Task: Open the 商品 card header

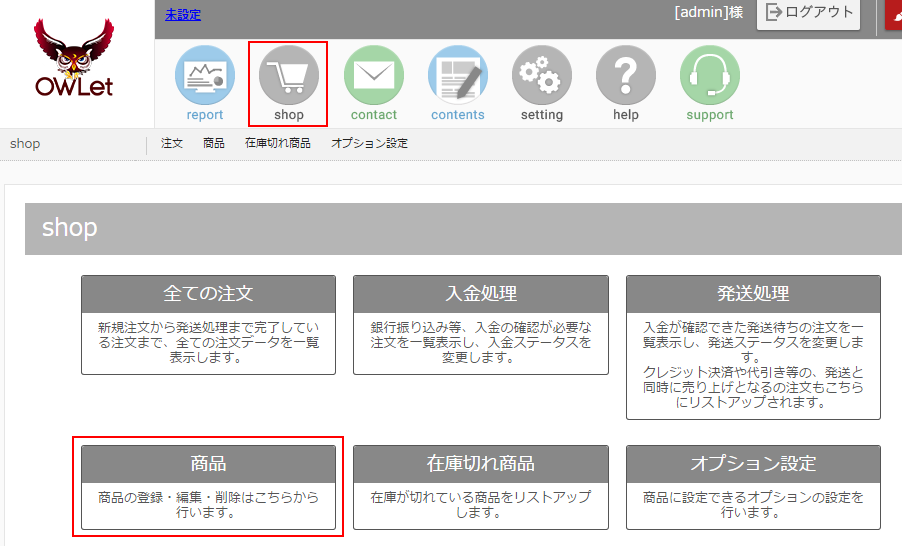Action: pos(208,464)
